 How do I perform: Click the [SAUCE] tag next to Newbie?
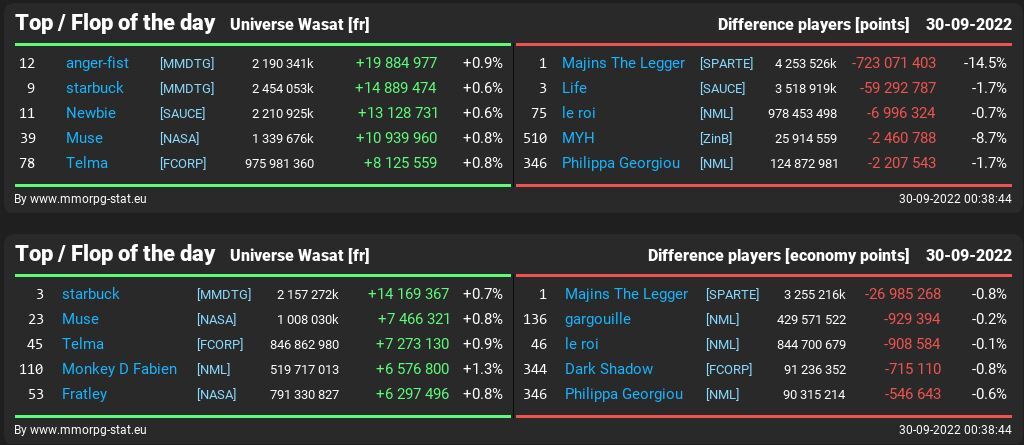click(x=182, y=114)
